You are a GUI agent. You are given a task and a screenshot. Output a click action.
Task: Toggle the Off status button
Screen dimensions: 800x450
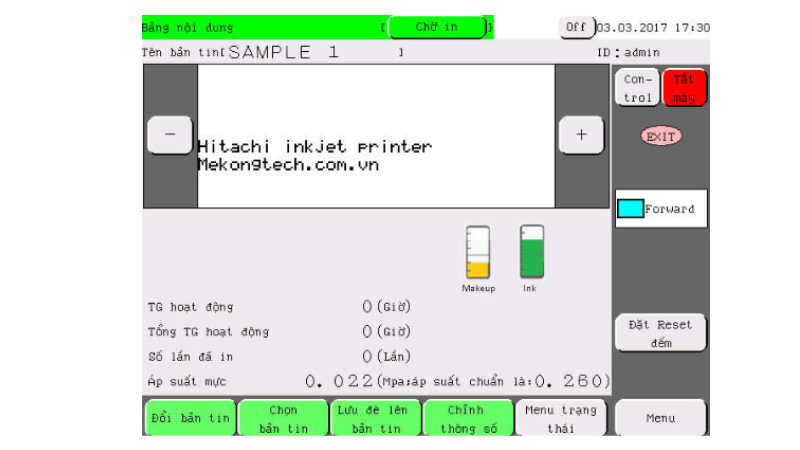577,27
